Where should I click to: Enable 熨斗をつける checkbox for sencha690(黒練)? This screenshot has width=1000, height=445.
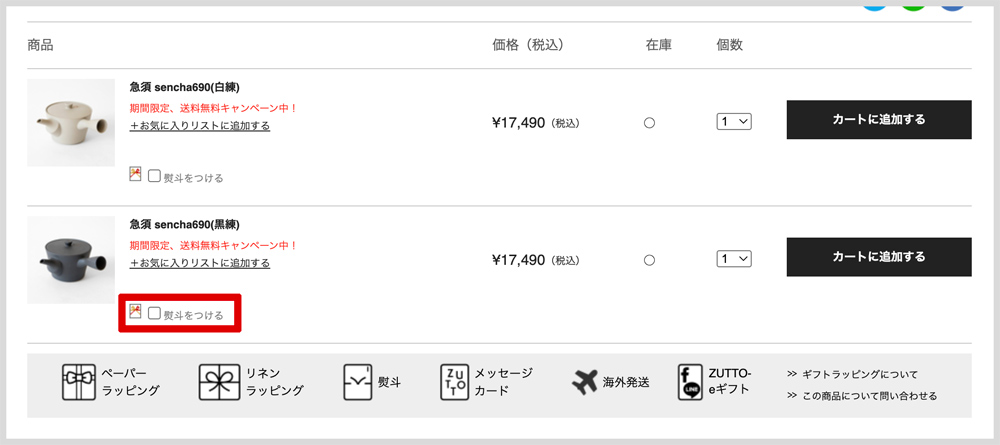[x=154, y=312]
